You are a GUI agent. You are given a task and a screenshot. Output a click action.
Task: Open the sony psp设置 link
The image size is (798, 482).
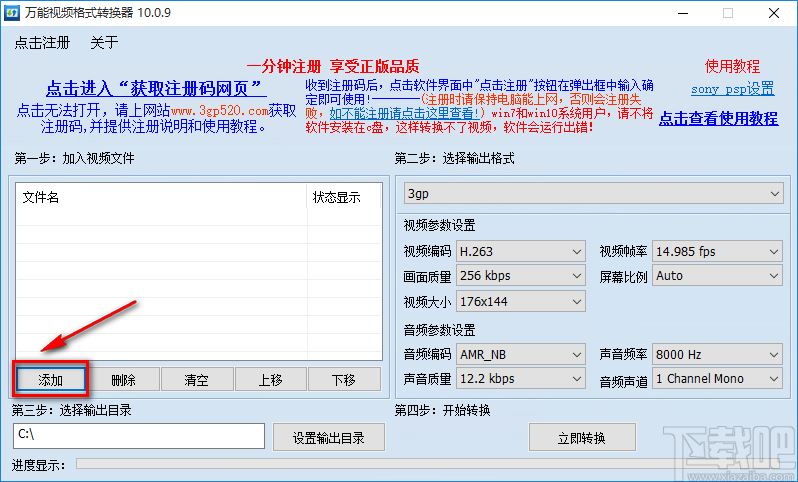732,89
